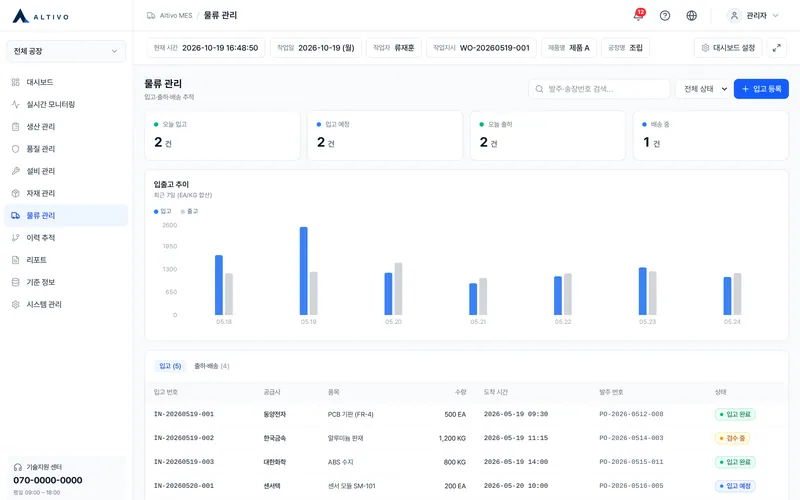Click the 시스템 관리 gear icon
This screenshot has height=500, width=800.
pos(16,305)
